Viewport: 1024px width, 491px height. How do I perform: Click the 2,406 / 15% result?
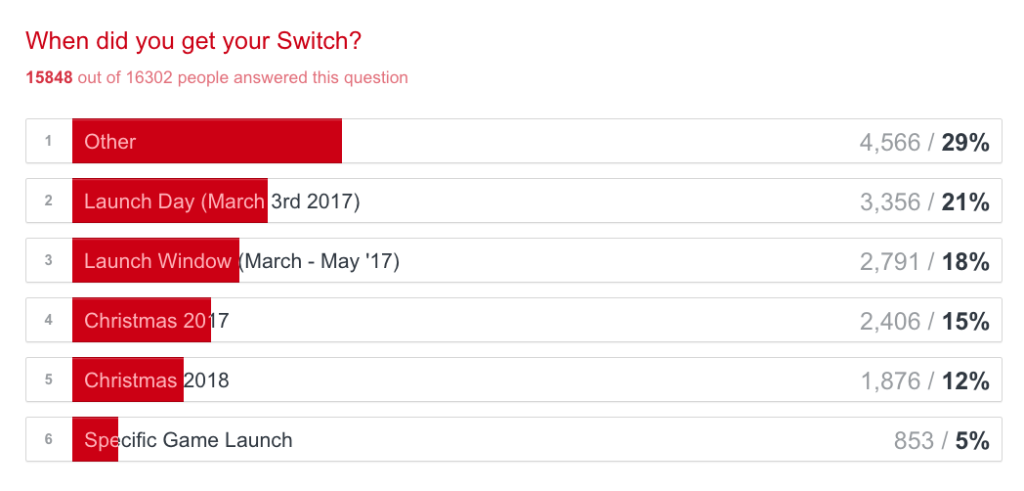pos(924,322)
